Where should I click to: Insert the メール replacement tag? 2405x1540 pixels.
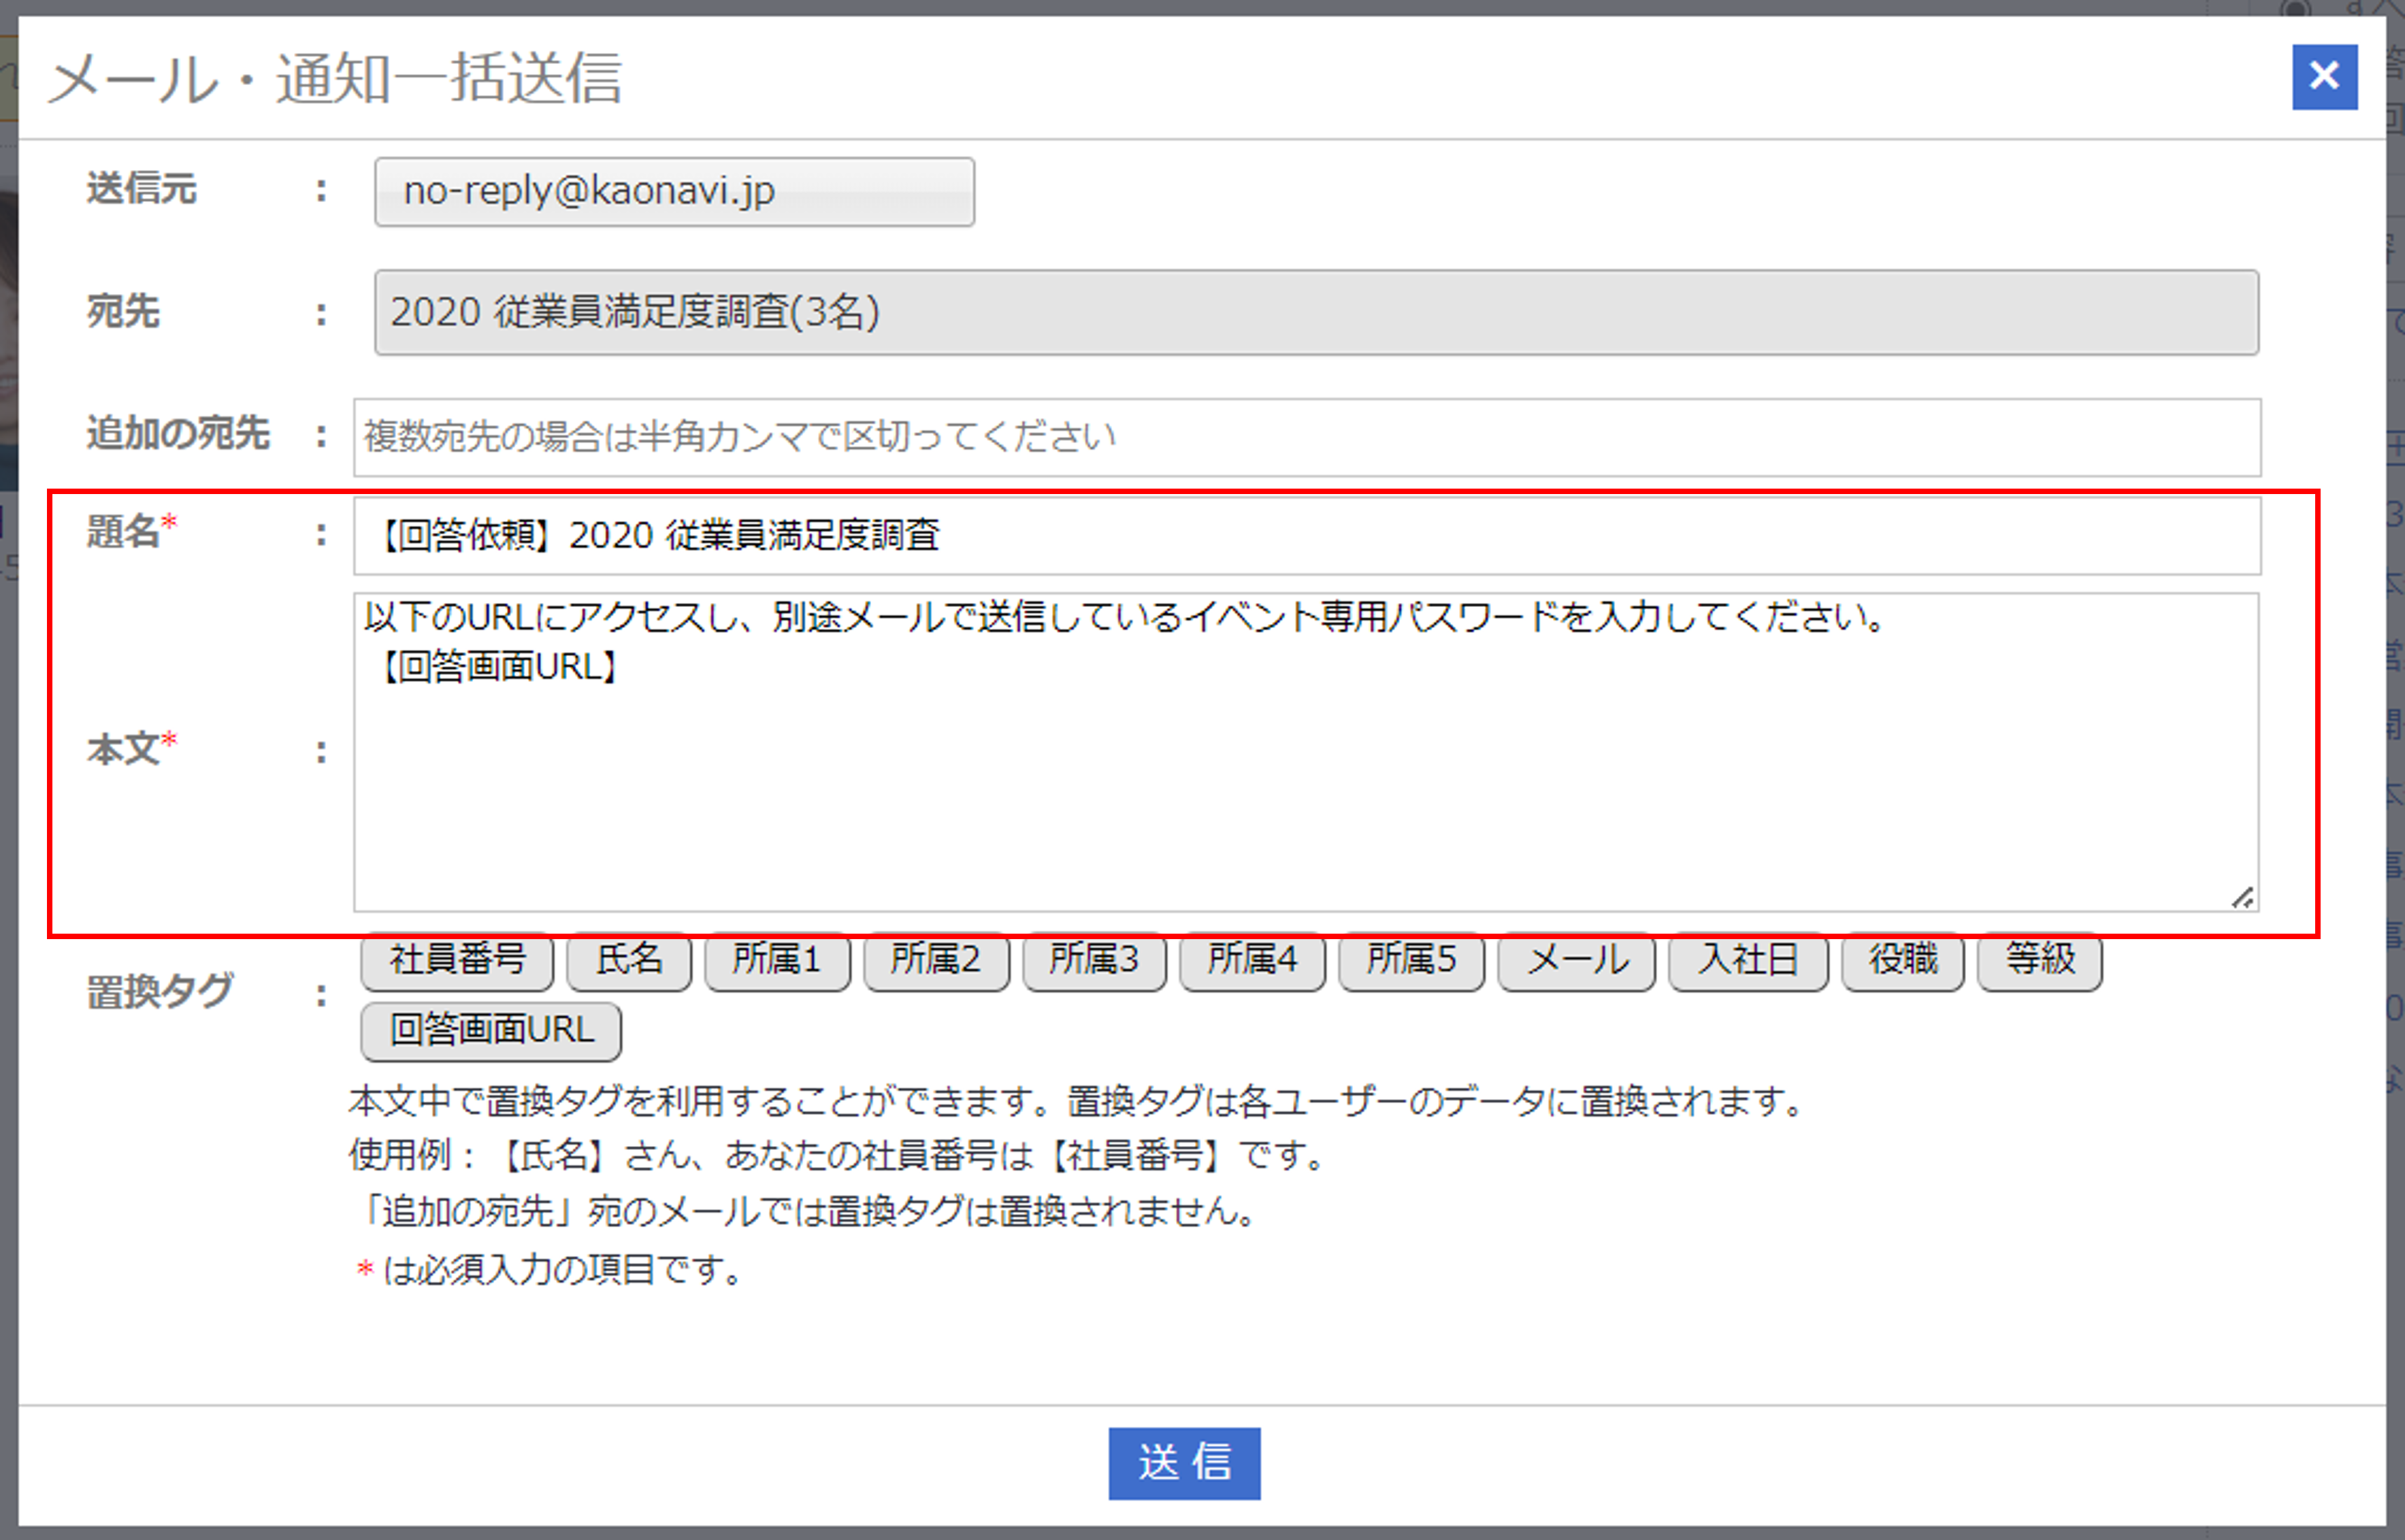coord(1577,960)
